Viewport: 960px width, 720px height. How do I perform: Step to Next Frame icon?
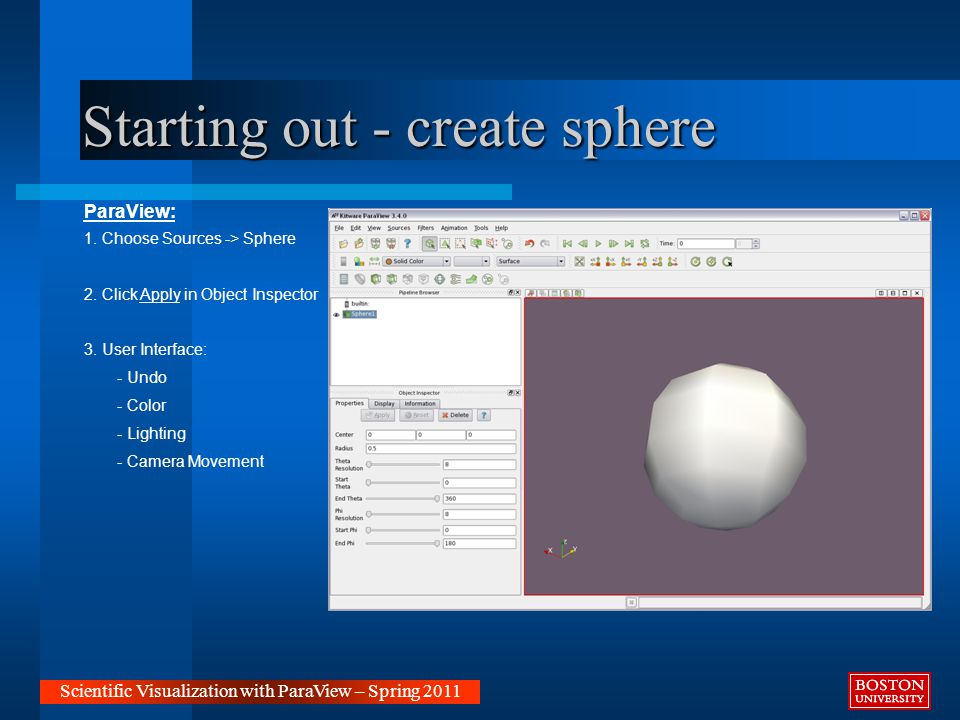coord(613,244)
